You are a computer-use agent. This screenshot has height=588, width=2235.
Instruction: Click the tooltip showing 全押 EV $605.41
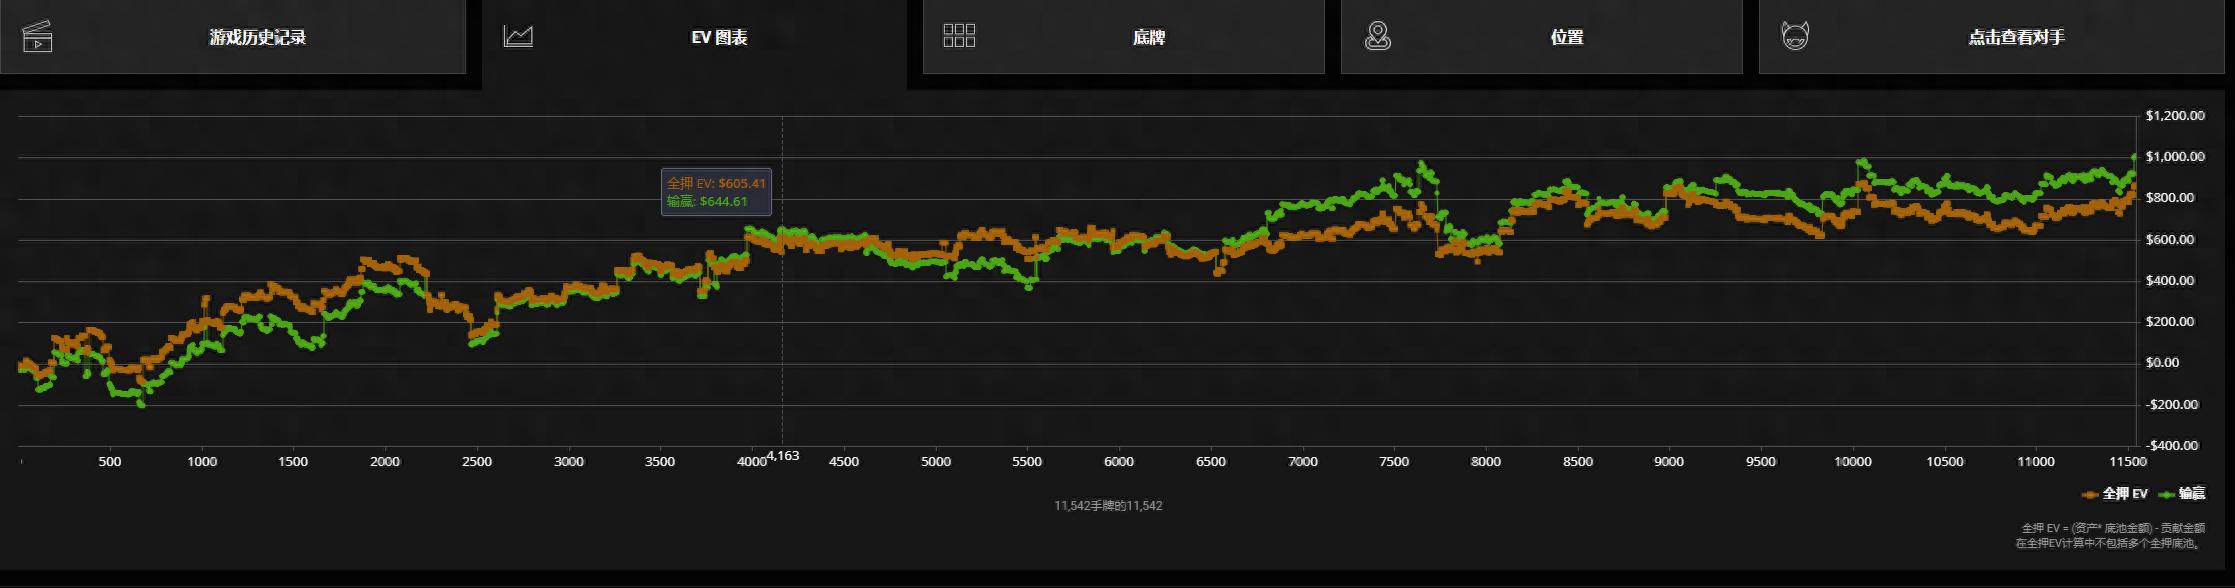(716, 192)
